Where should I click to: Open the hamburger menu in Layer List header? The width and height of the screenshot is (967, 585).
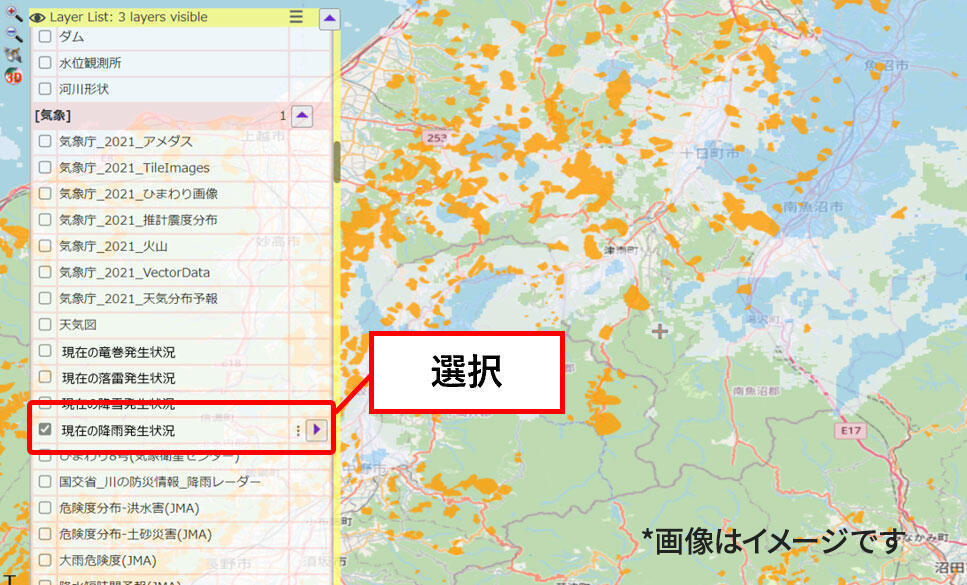coord(295,16)
